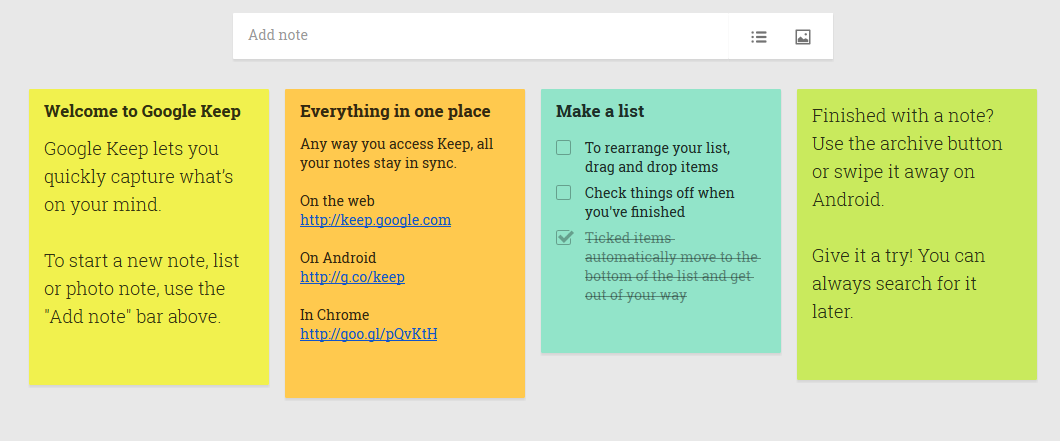Viewport: 1060px width, 441px height.
Task: Select "To start a new note" paragraph
Action: pyautogui.click(x=141, y=288)
